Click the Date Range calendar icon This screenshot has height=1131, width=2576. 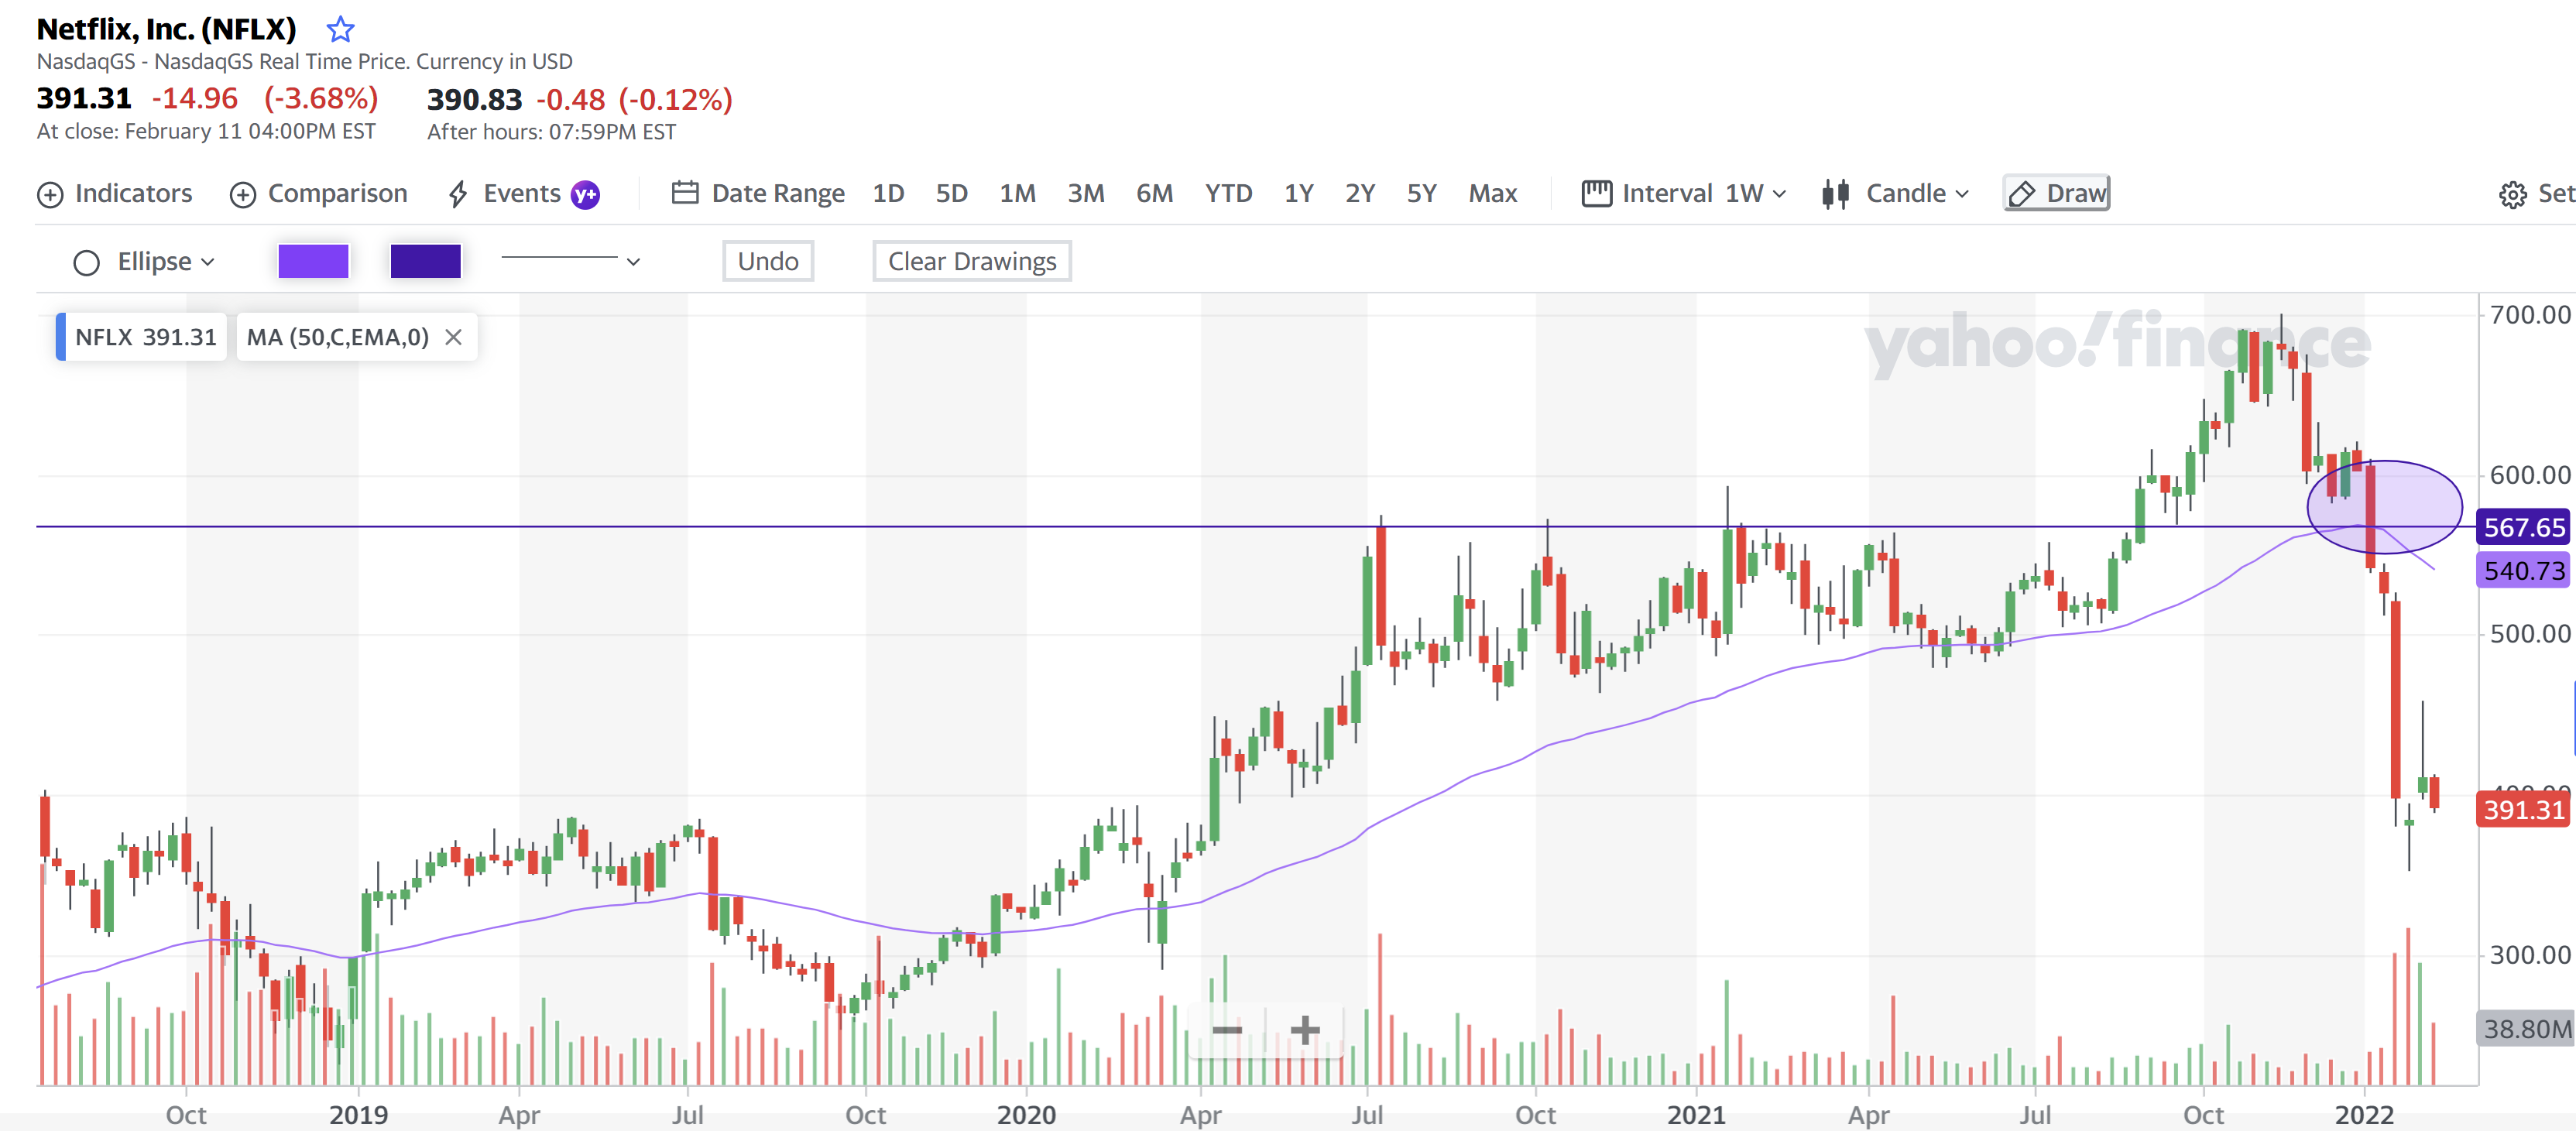pyautogui.click(x=685, y=192)
